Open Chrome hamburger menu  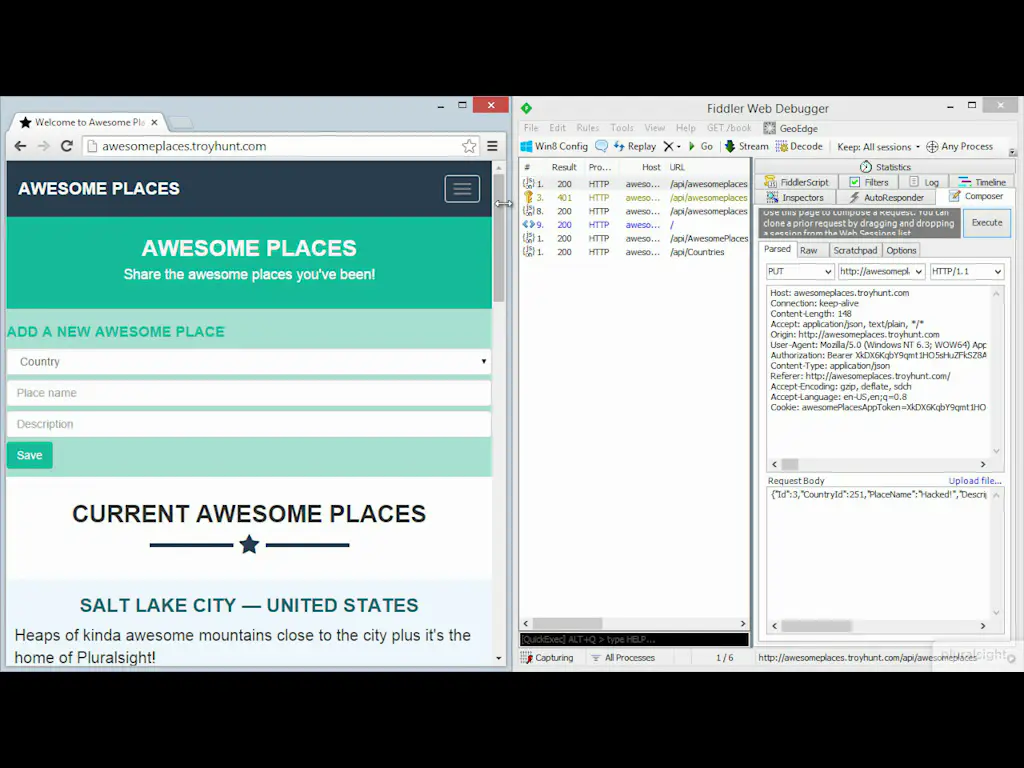pos(492,146)
